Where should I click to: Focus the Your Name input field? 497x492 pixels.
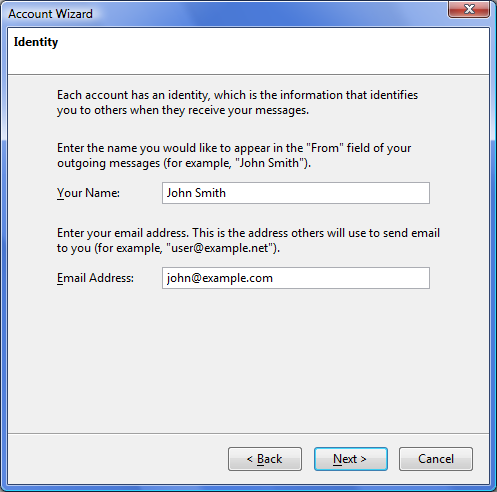tap(296, 193)
